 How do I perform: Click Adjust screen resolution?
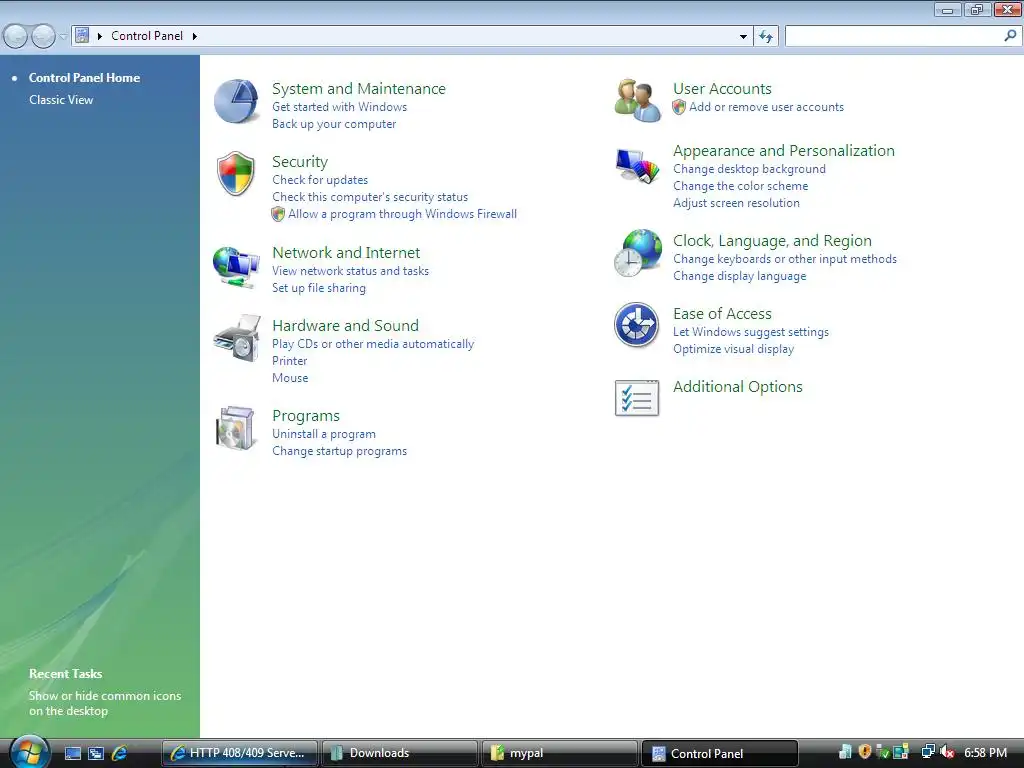click(737, 203)
